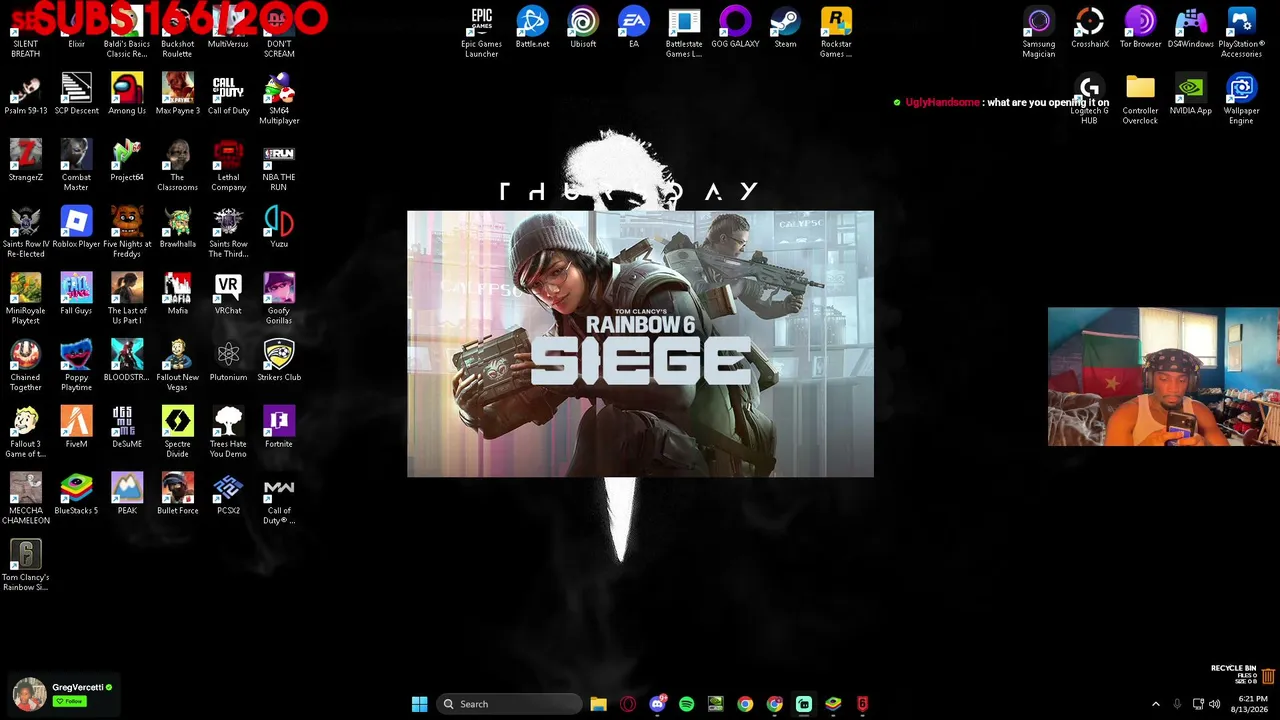Open Spotify from the taskbar
This screenshot has width=1280, height=720.
click(686, 704)
